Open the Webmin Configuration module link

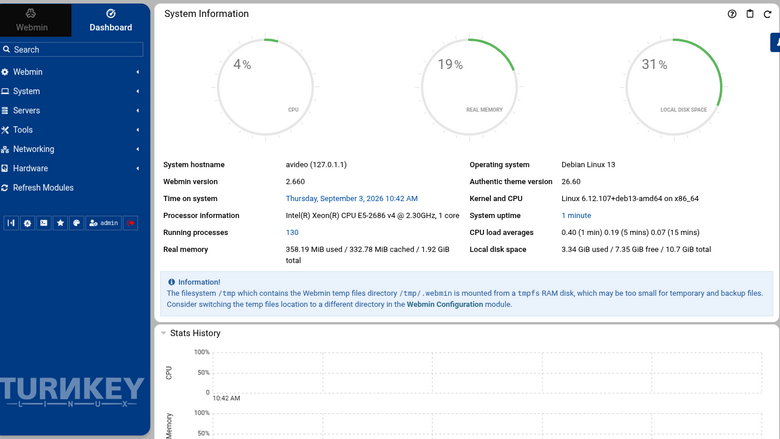click(x=445, y=304)
